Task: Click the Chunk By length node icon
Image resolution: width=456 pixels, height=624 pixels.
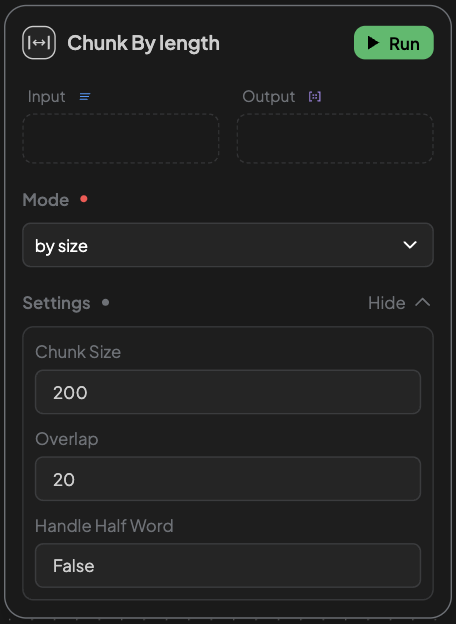Action: click(x=39, y=43)
